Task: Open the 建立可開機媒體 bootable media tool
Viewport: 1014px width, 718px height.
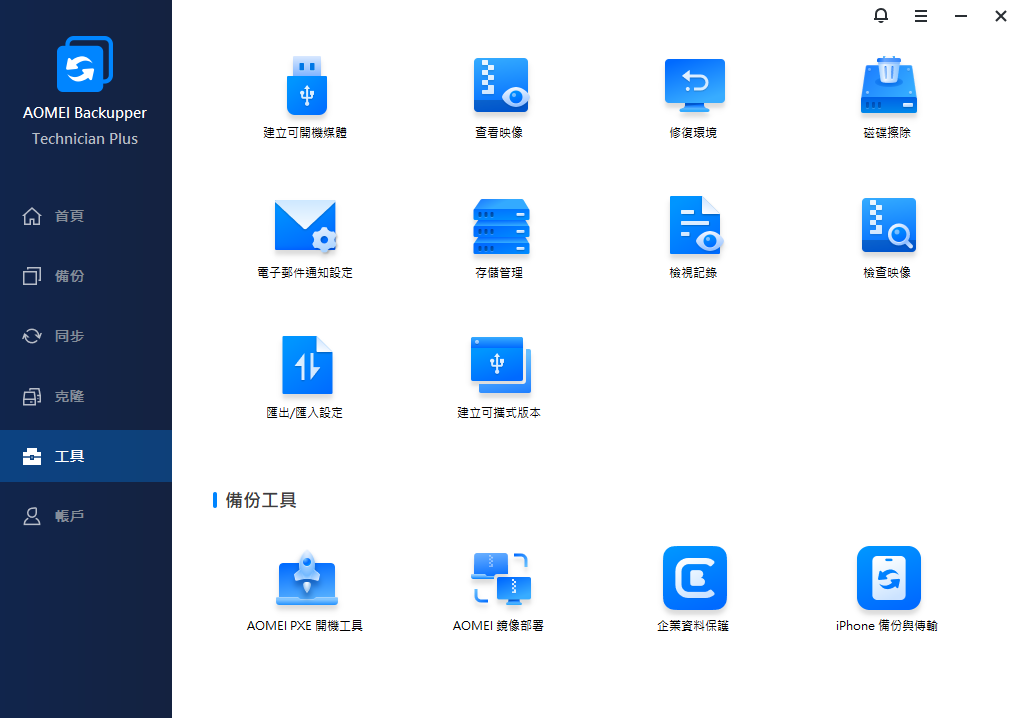Action: pos(306,97)
